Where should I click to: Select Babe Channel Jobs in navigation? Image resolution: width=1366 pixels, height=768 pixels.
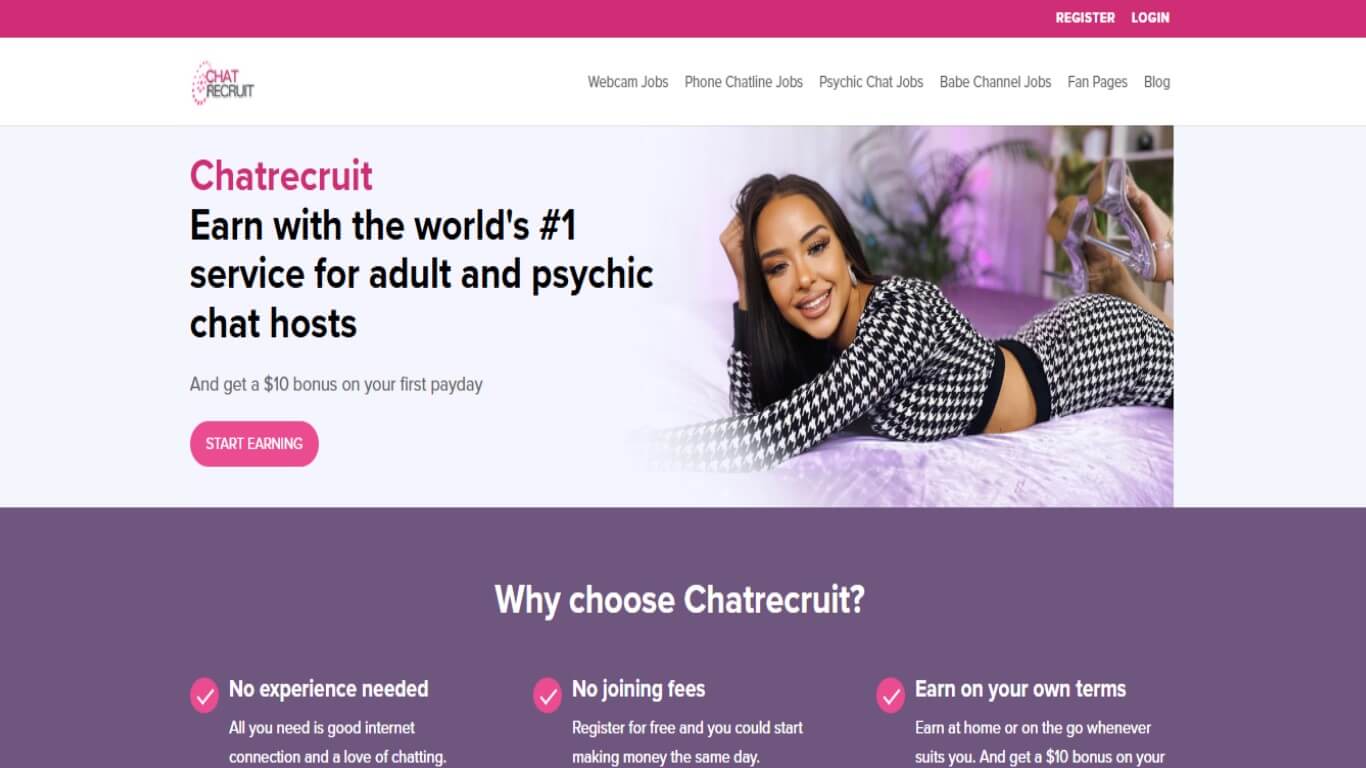tap(995, 82)
